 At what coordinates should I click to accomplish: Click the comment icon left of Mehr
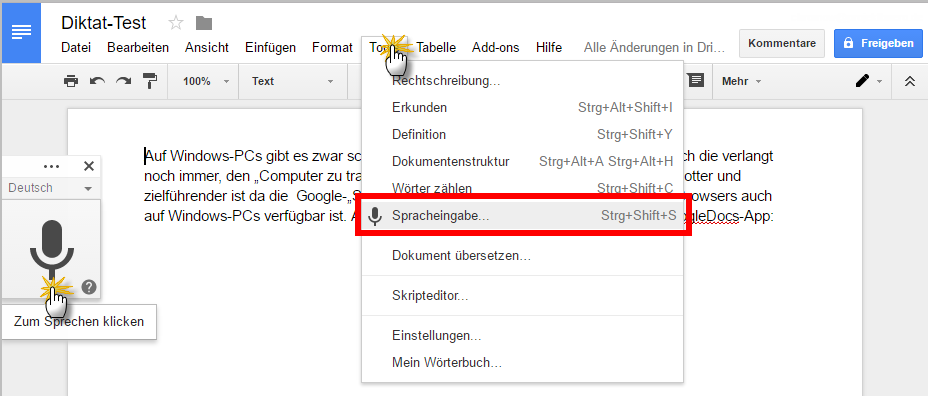tap(697, 81)
